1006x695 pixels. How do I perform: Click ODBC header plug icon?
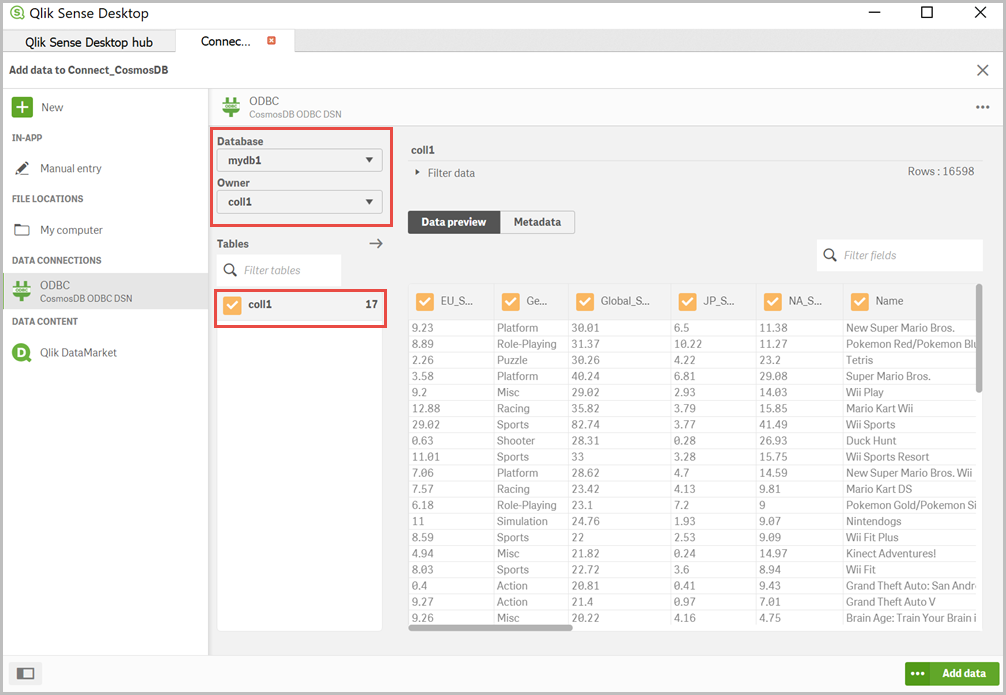[x=231, y=107]
